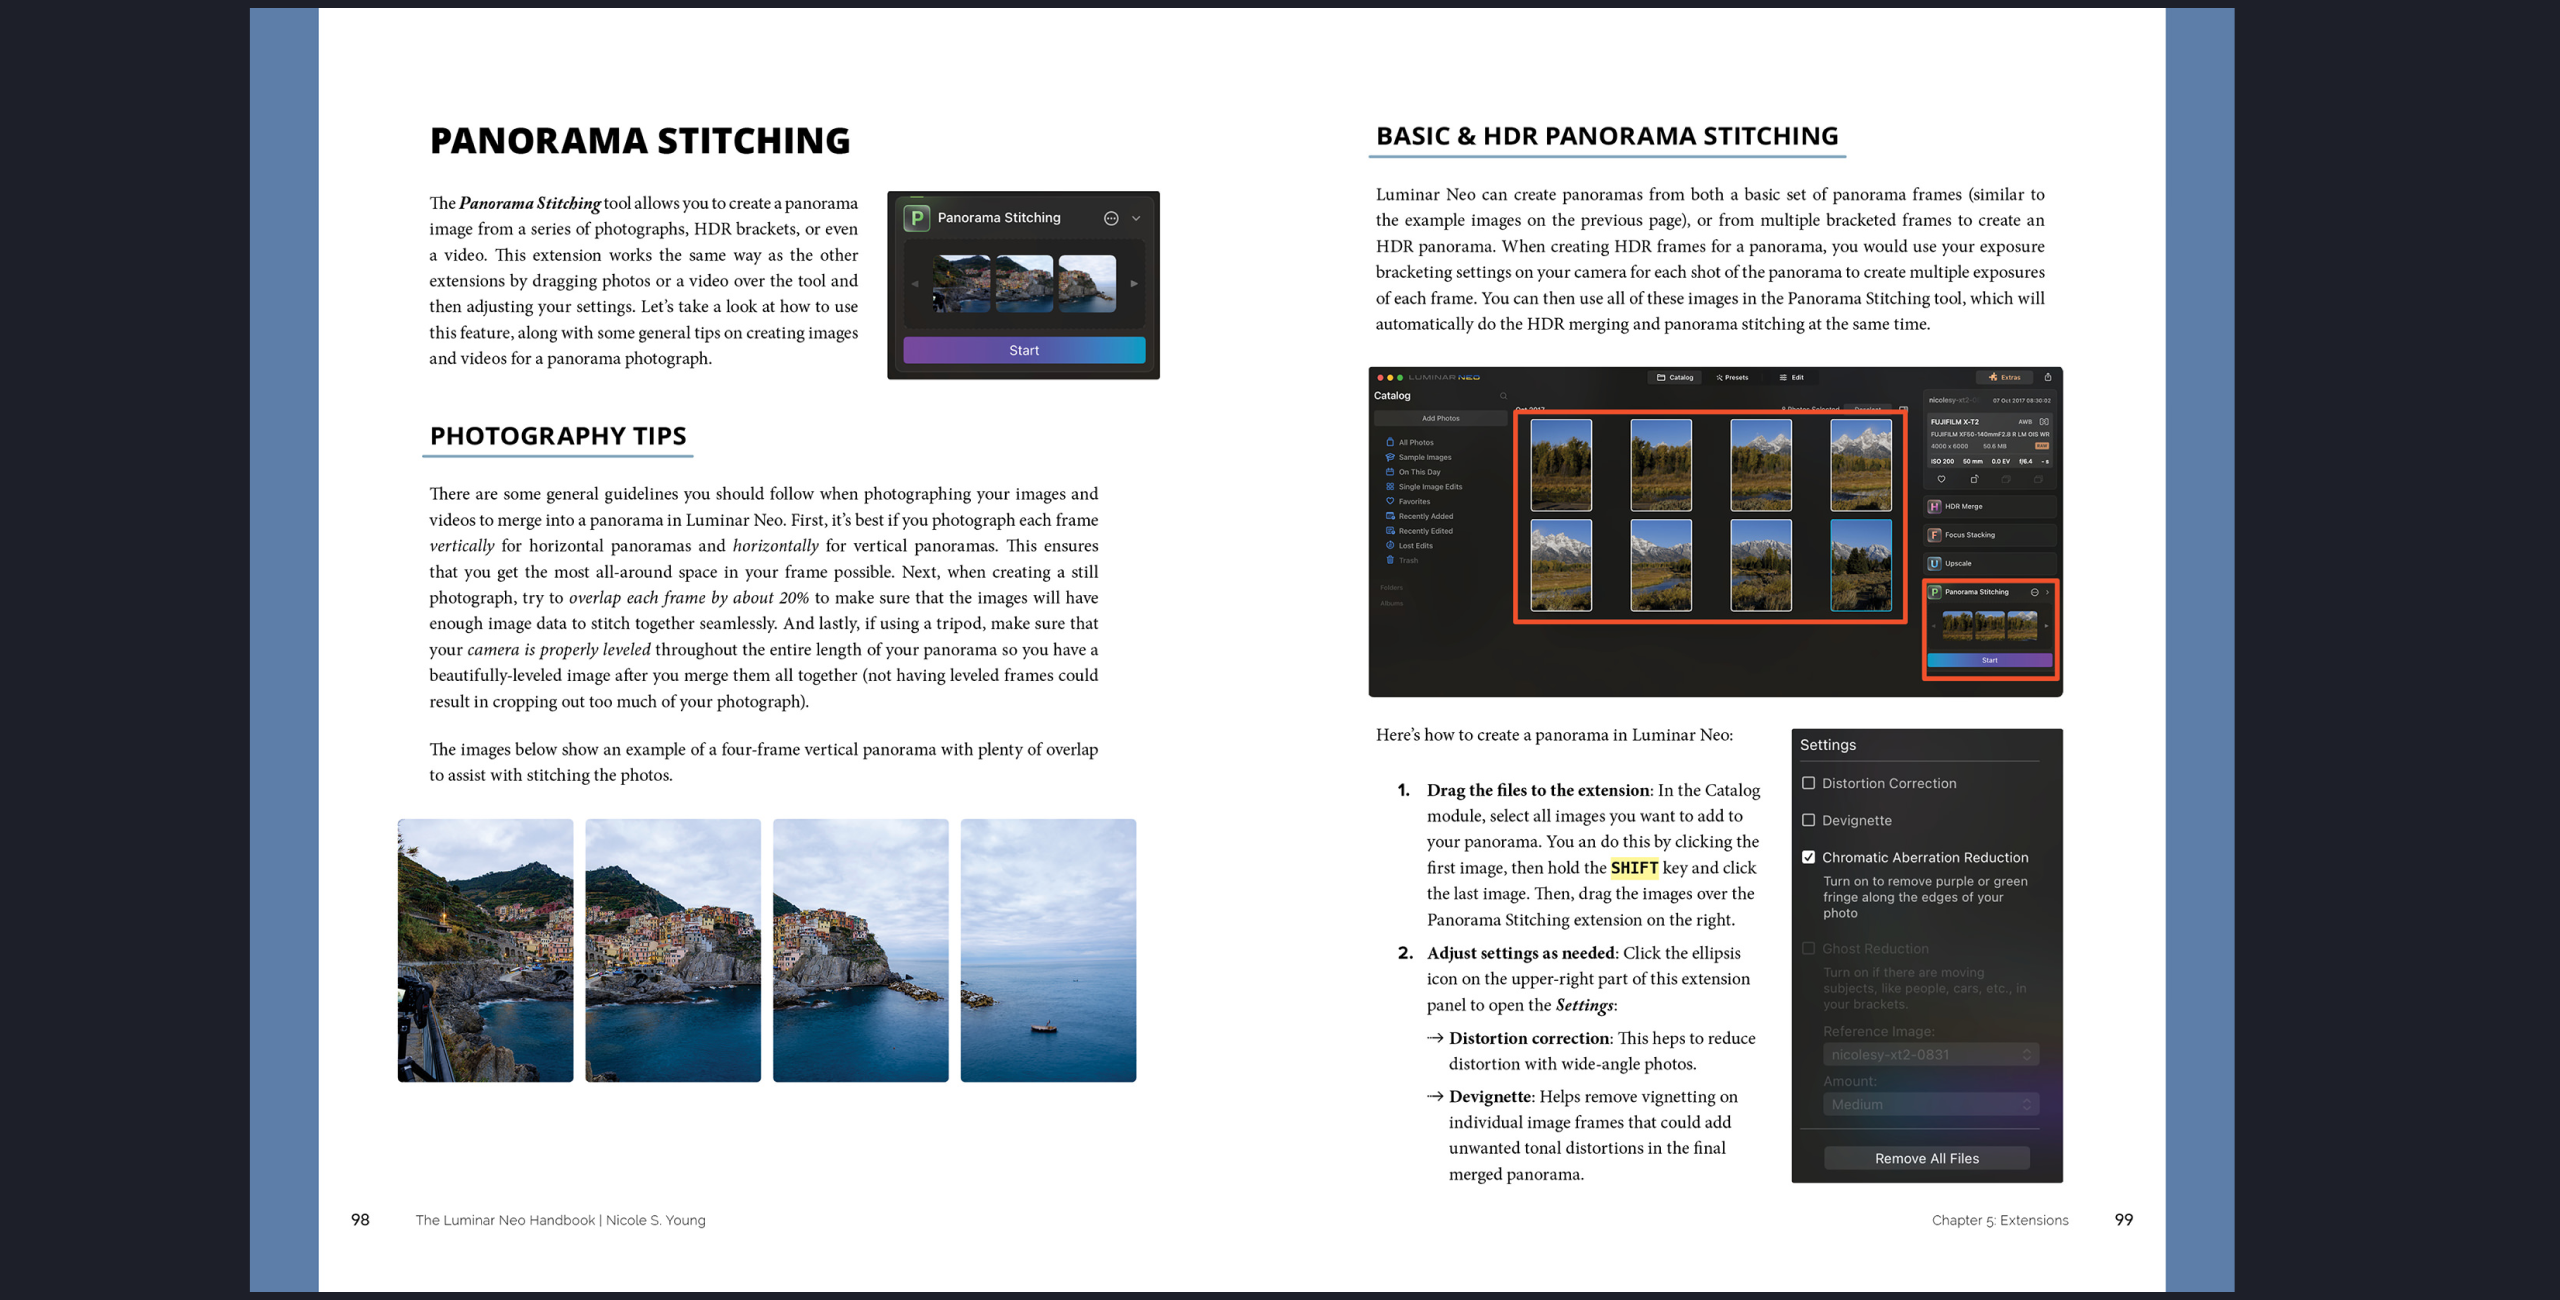This screenshot has width=2560, height=1300.
Task: Click the ellipsis icon beside Panorama Stitching
Action: click(1110, 218)
